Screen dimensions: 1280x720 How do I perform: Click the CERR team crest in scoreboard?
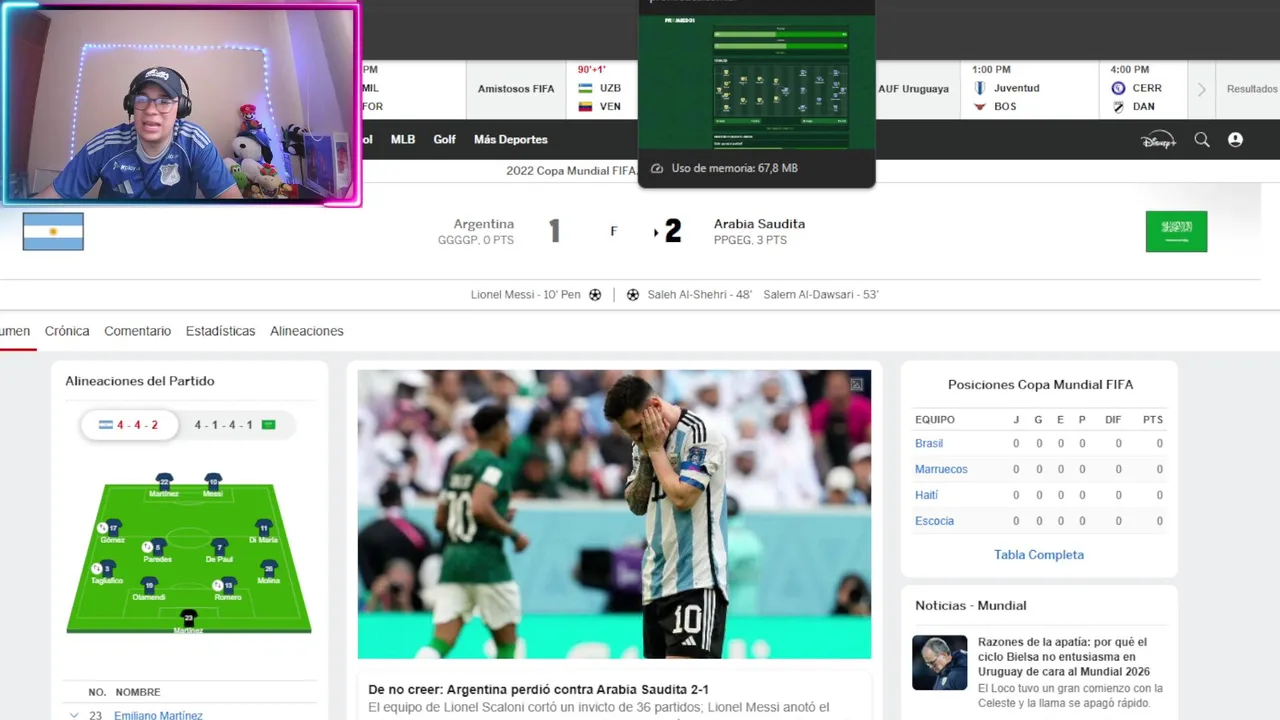1118,88
